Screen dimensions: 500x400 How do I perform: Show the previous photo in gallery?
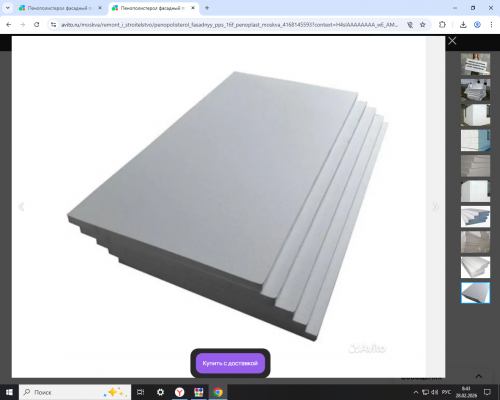pyautogui.click(x=21, y=207)
